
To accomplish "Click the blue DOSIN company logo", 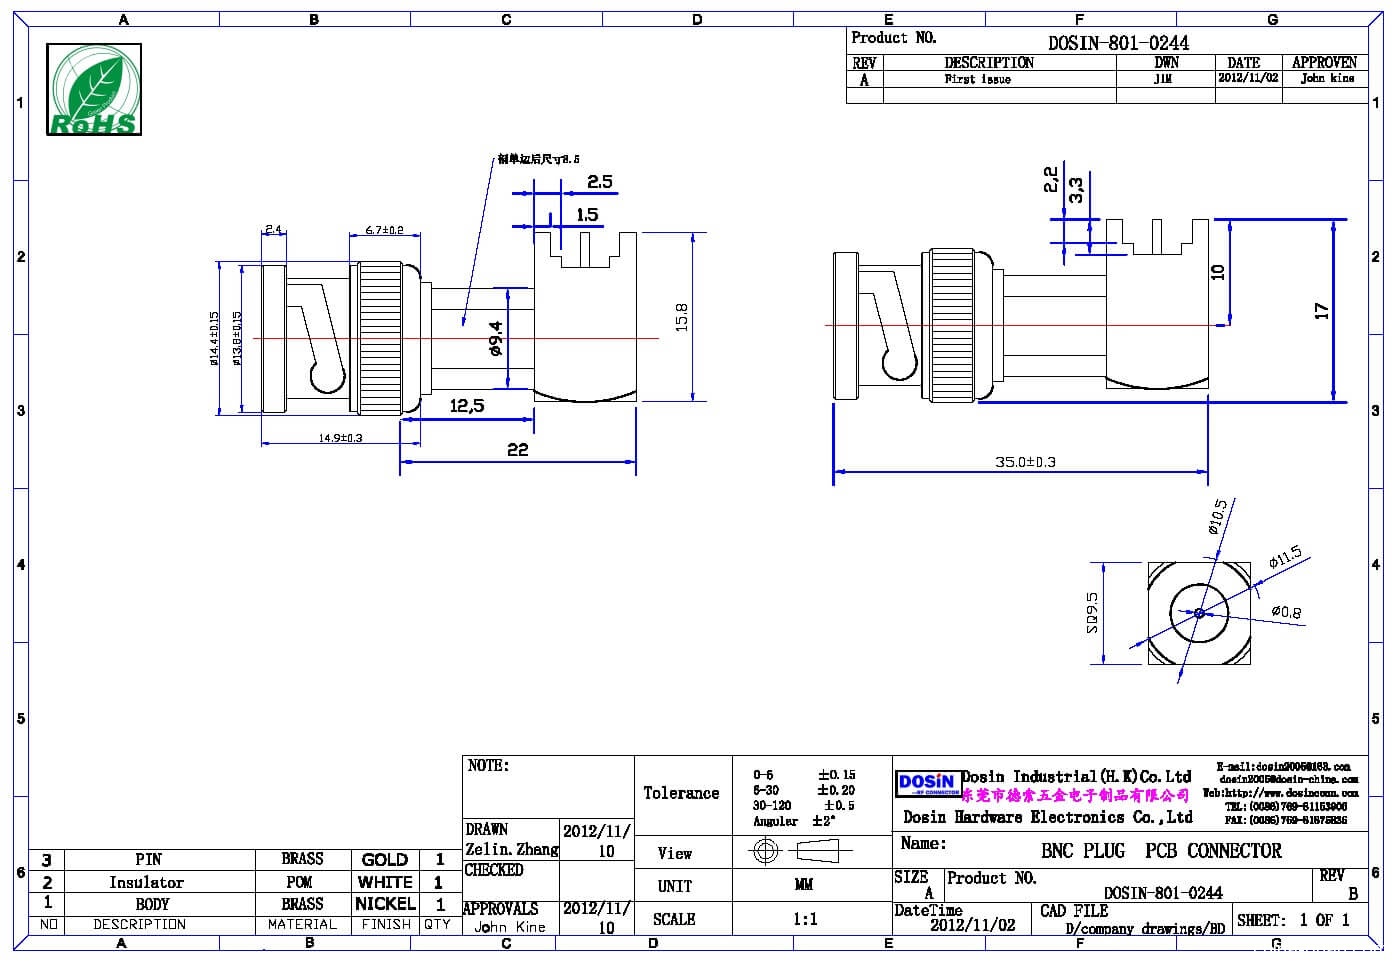I will point(927,783).
